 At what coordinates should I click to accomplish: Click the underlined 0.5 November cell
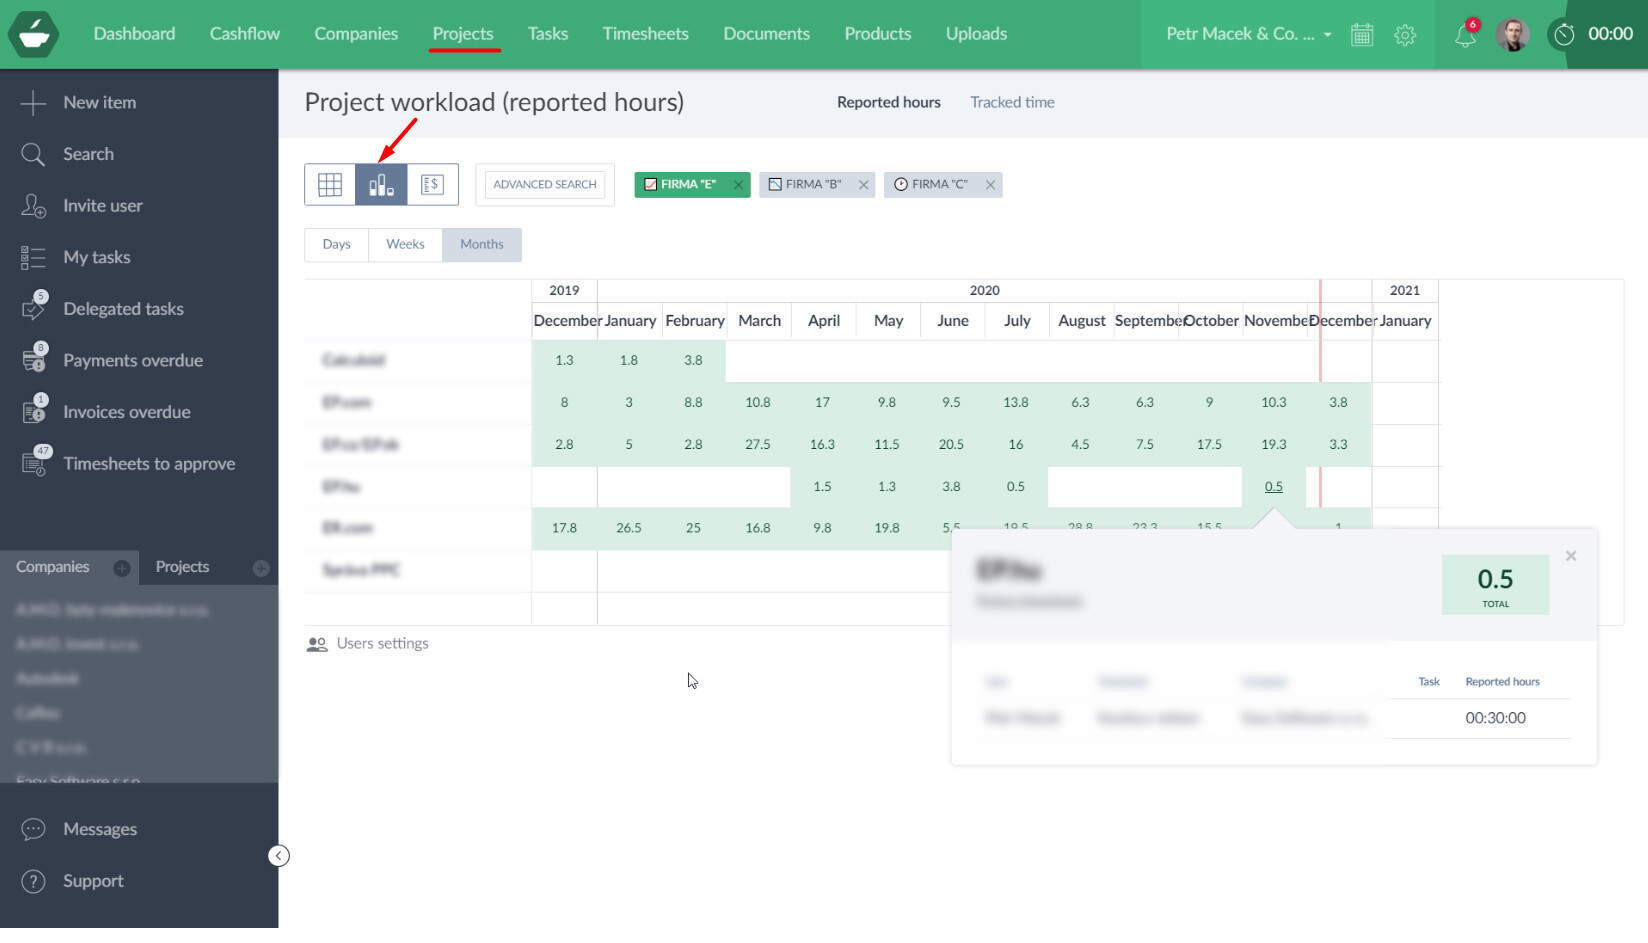1274,487
